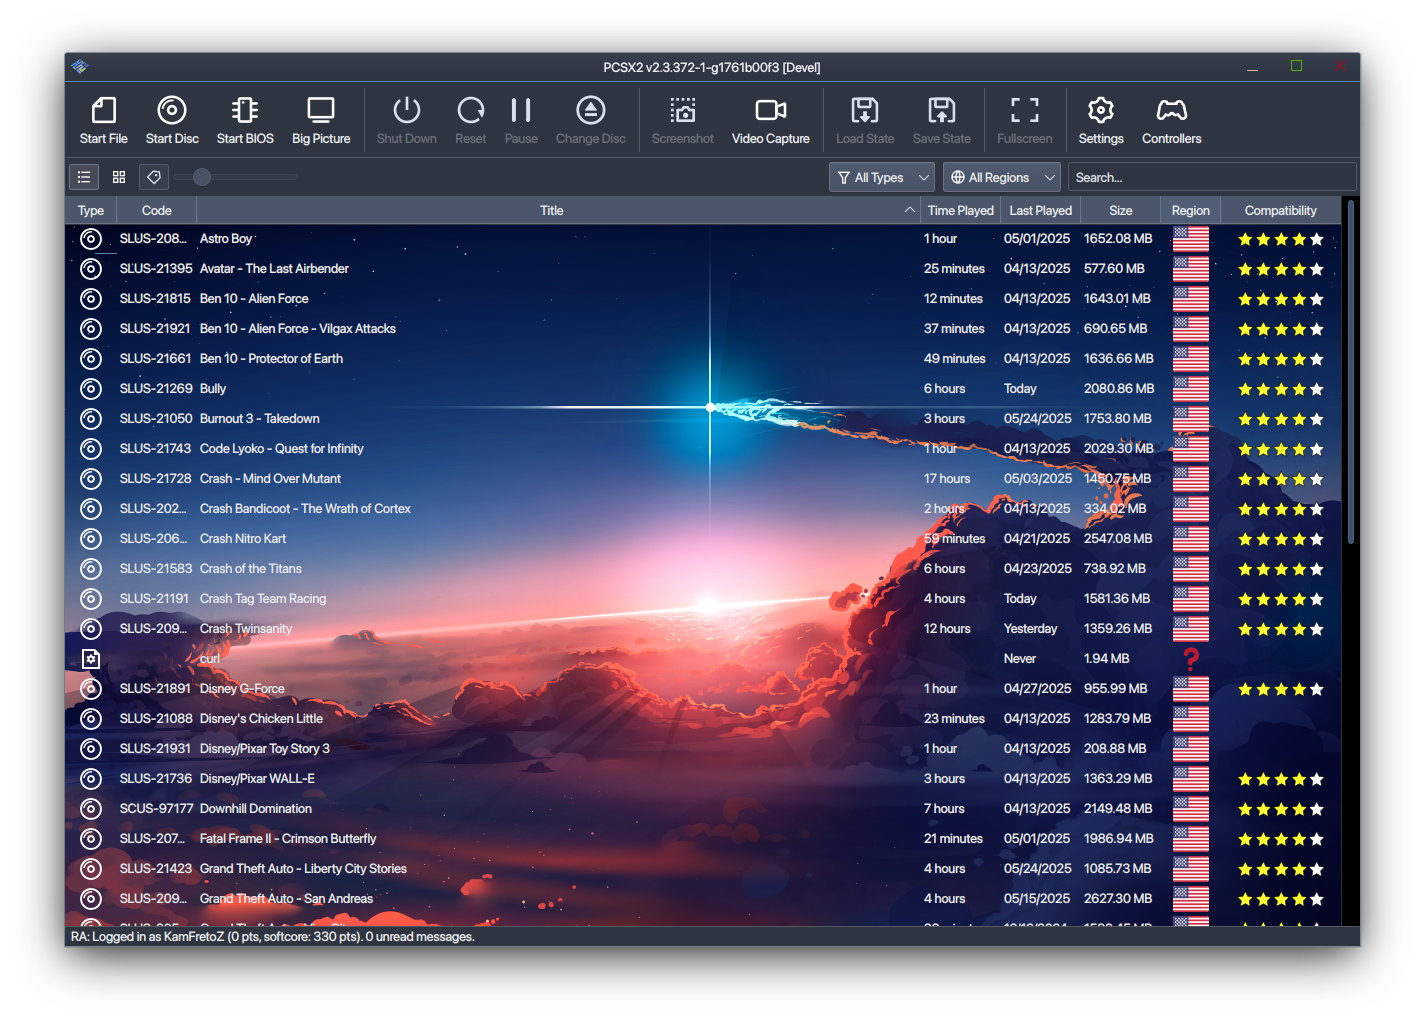Screen dimensions: 1425x1023
Task: Click the Start File icon
Action: 103,110
